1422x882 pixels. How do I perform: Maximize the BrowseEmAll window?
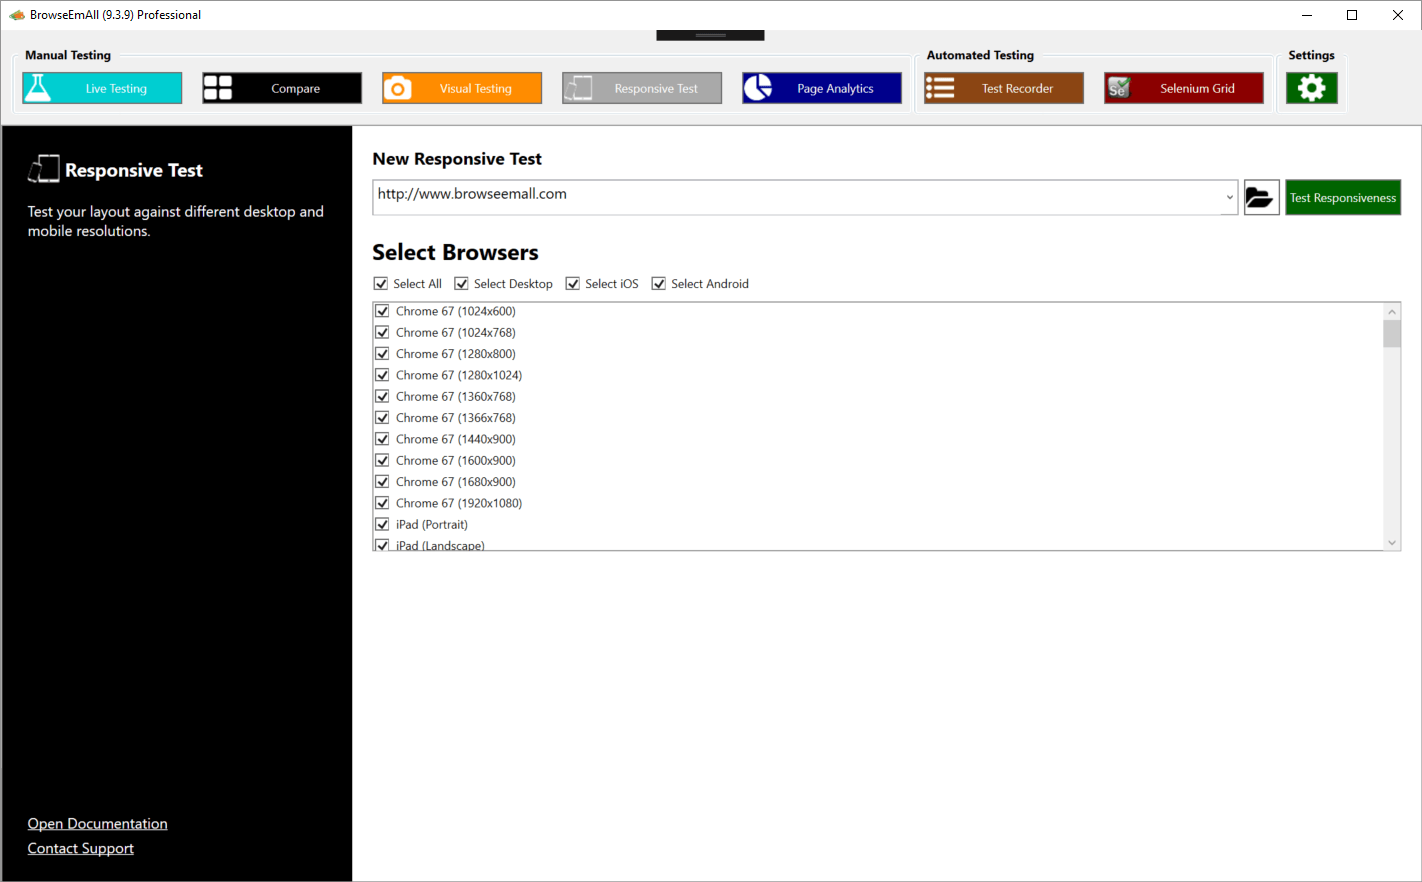[x=1352, y=15]
